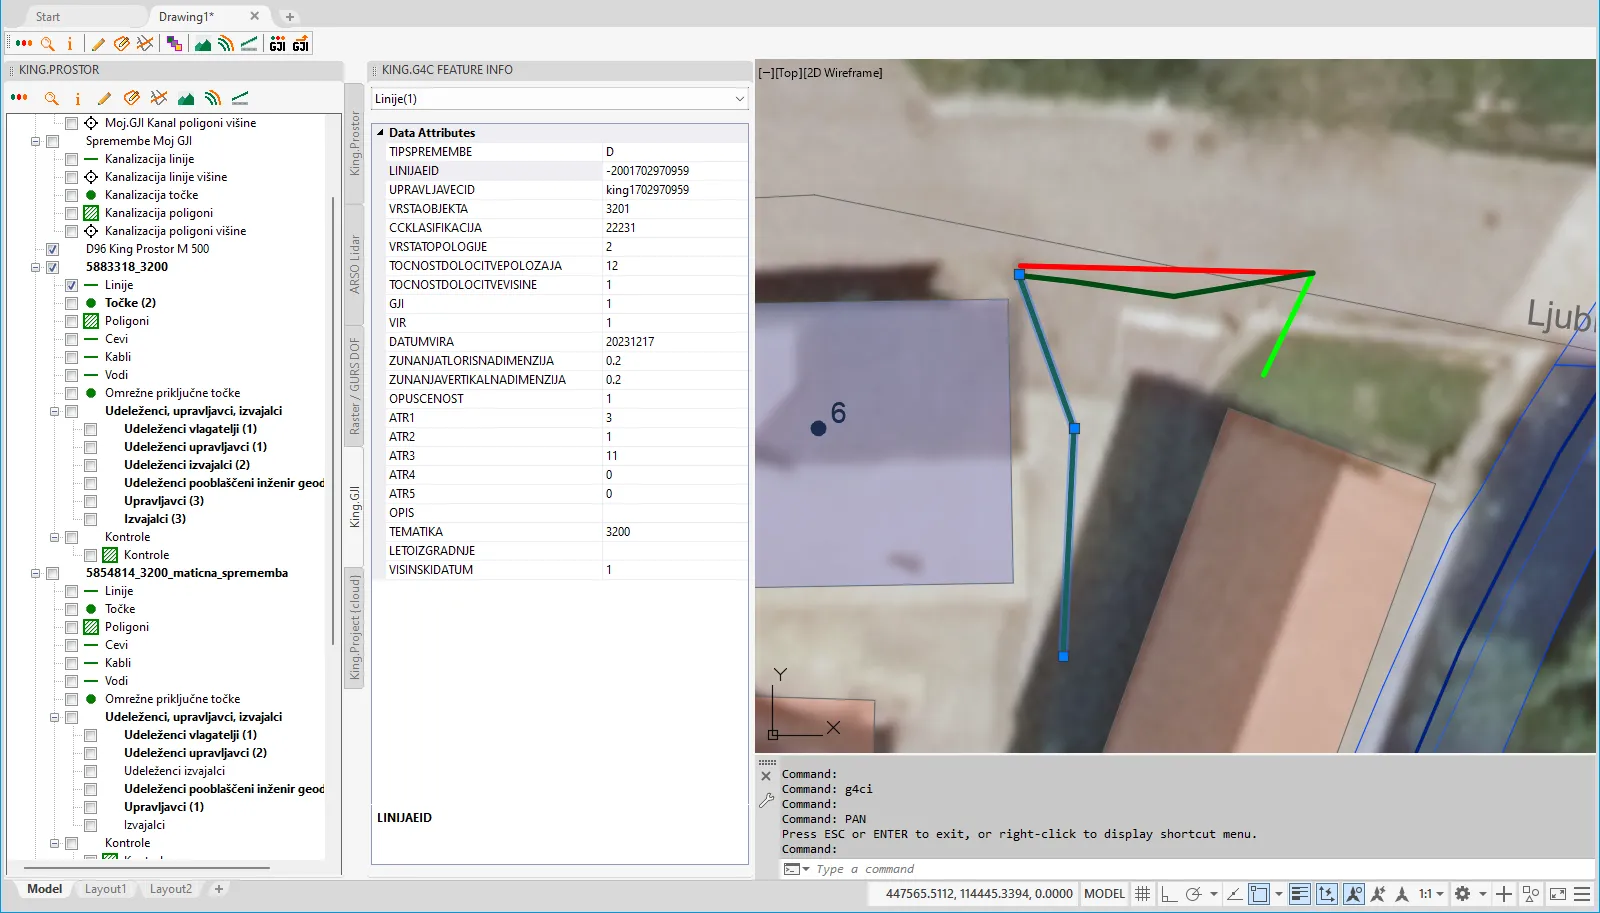Switch to the Layout1 tab

105,889
